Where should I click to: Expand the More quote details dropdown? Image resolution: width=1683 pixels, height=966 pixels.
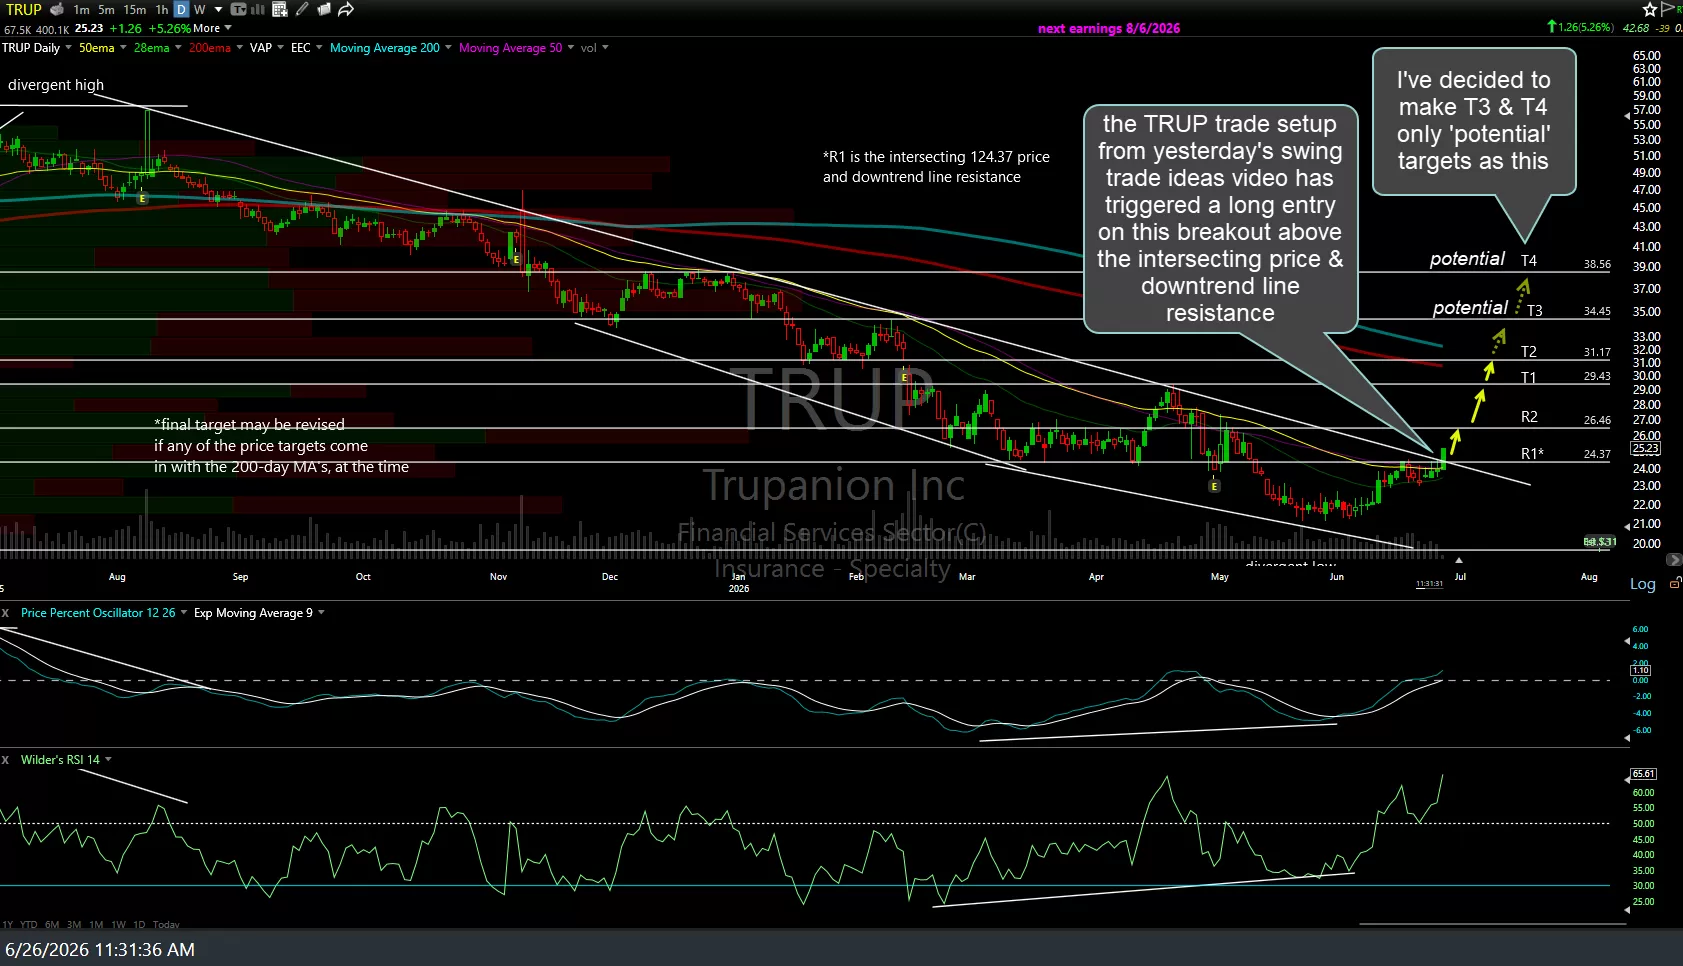212,28
